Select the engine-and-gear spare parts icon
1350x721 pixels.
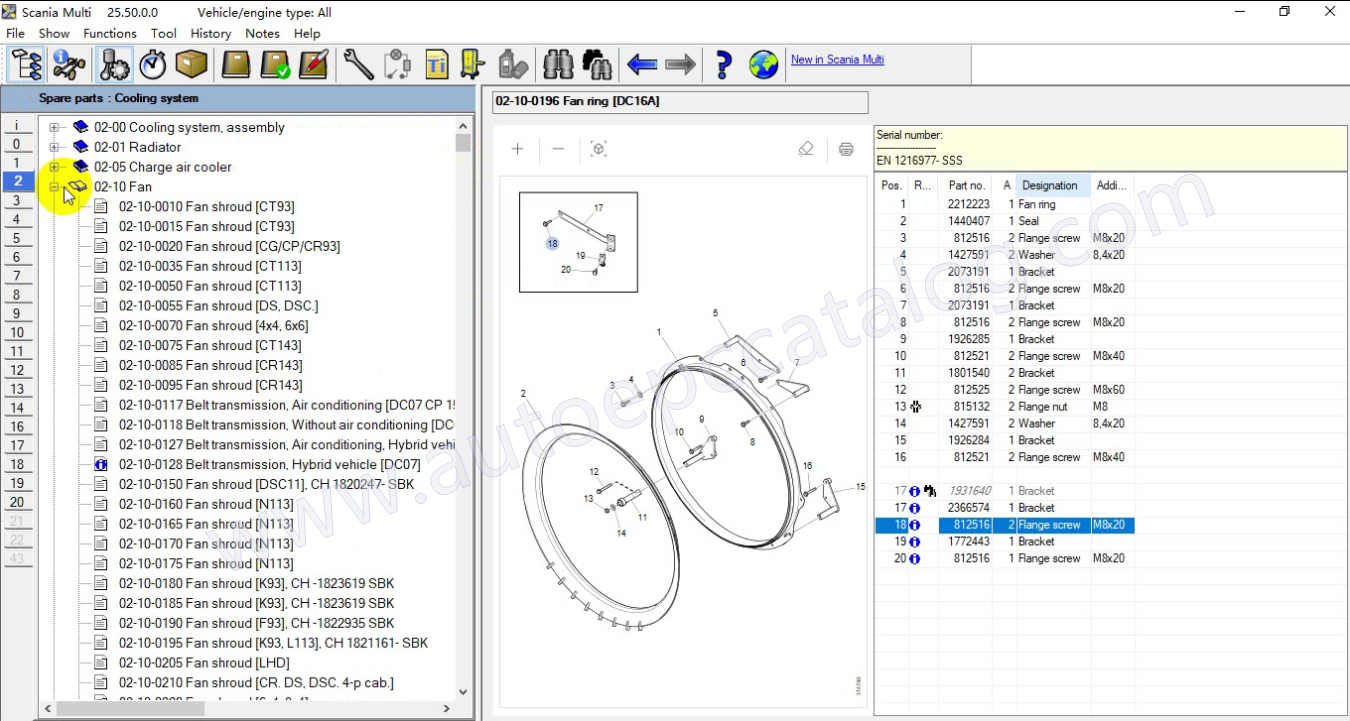pyautogui.click(x=115, y=65)
